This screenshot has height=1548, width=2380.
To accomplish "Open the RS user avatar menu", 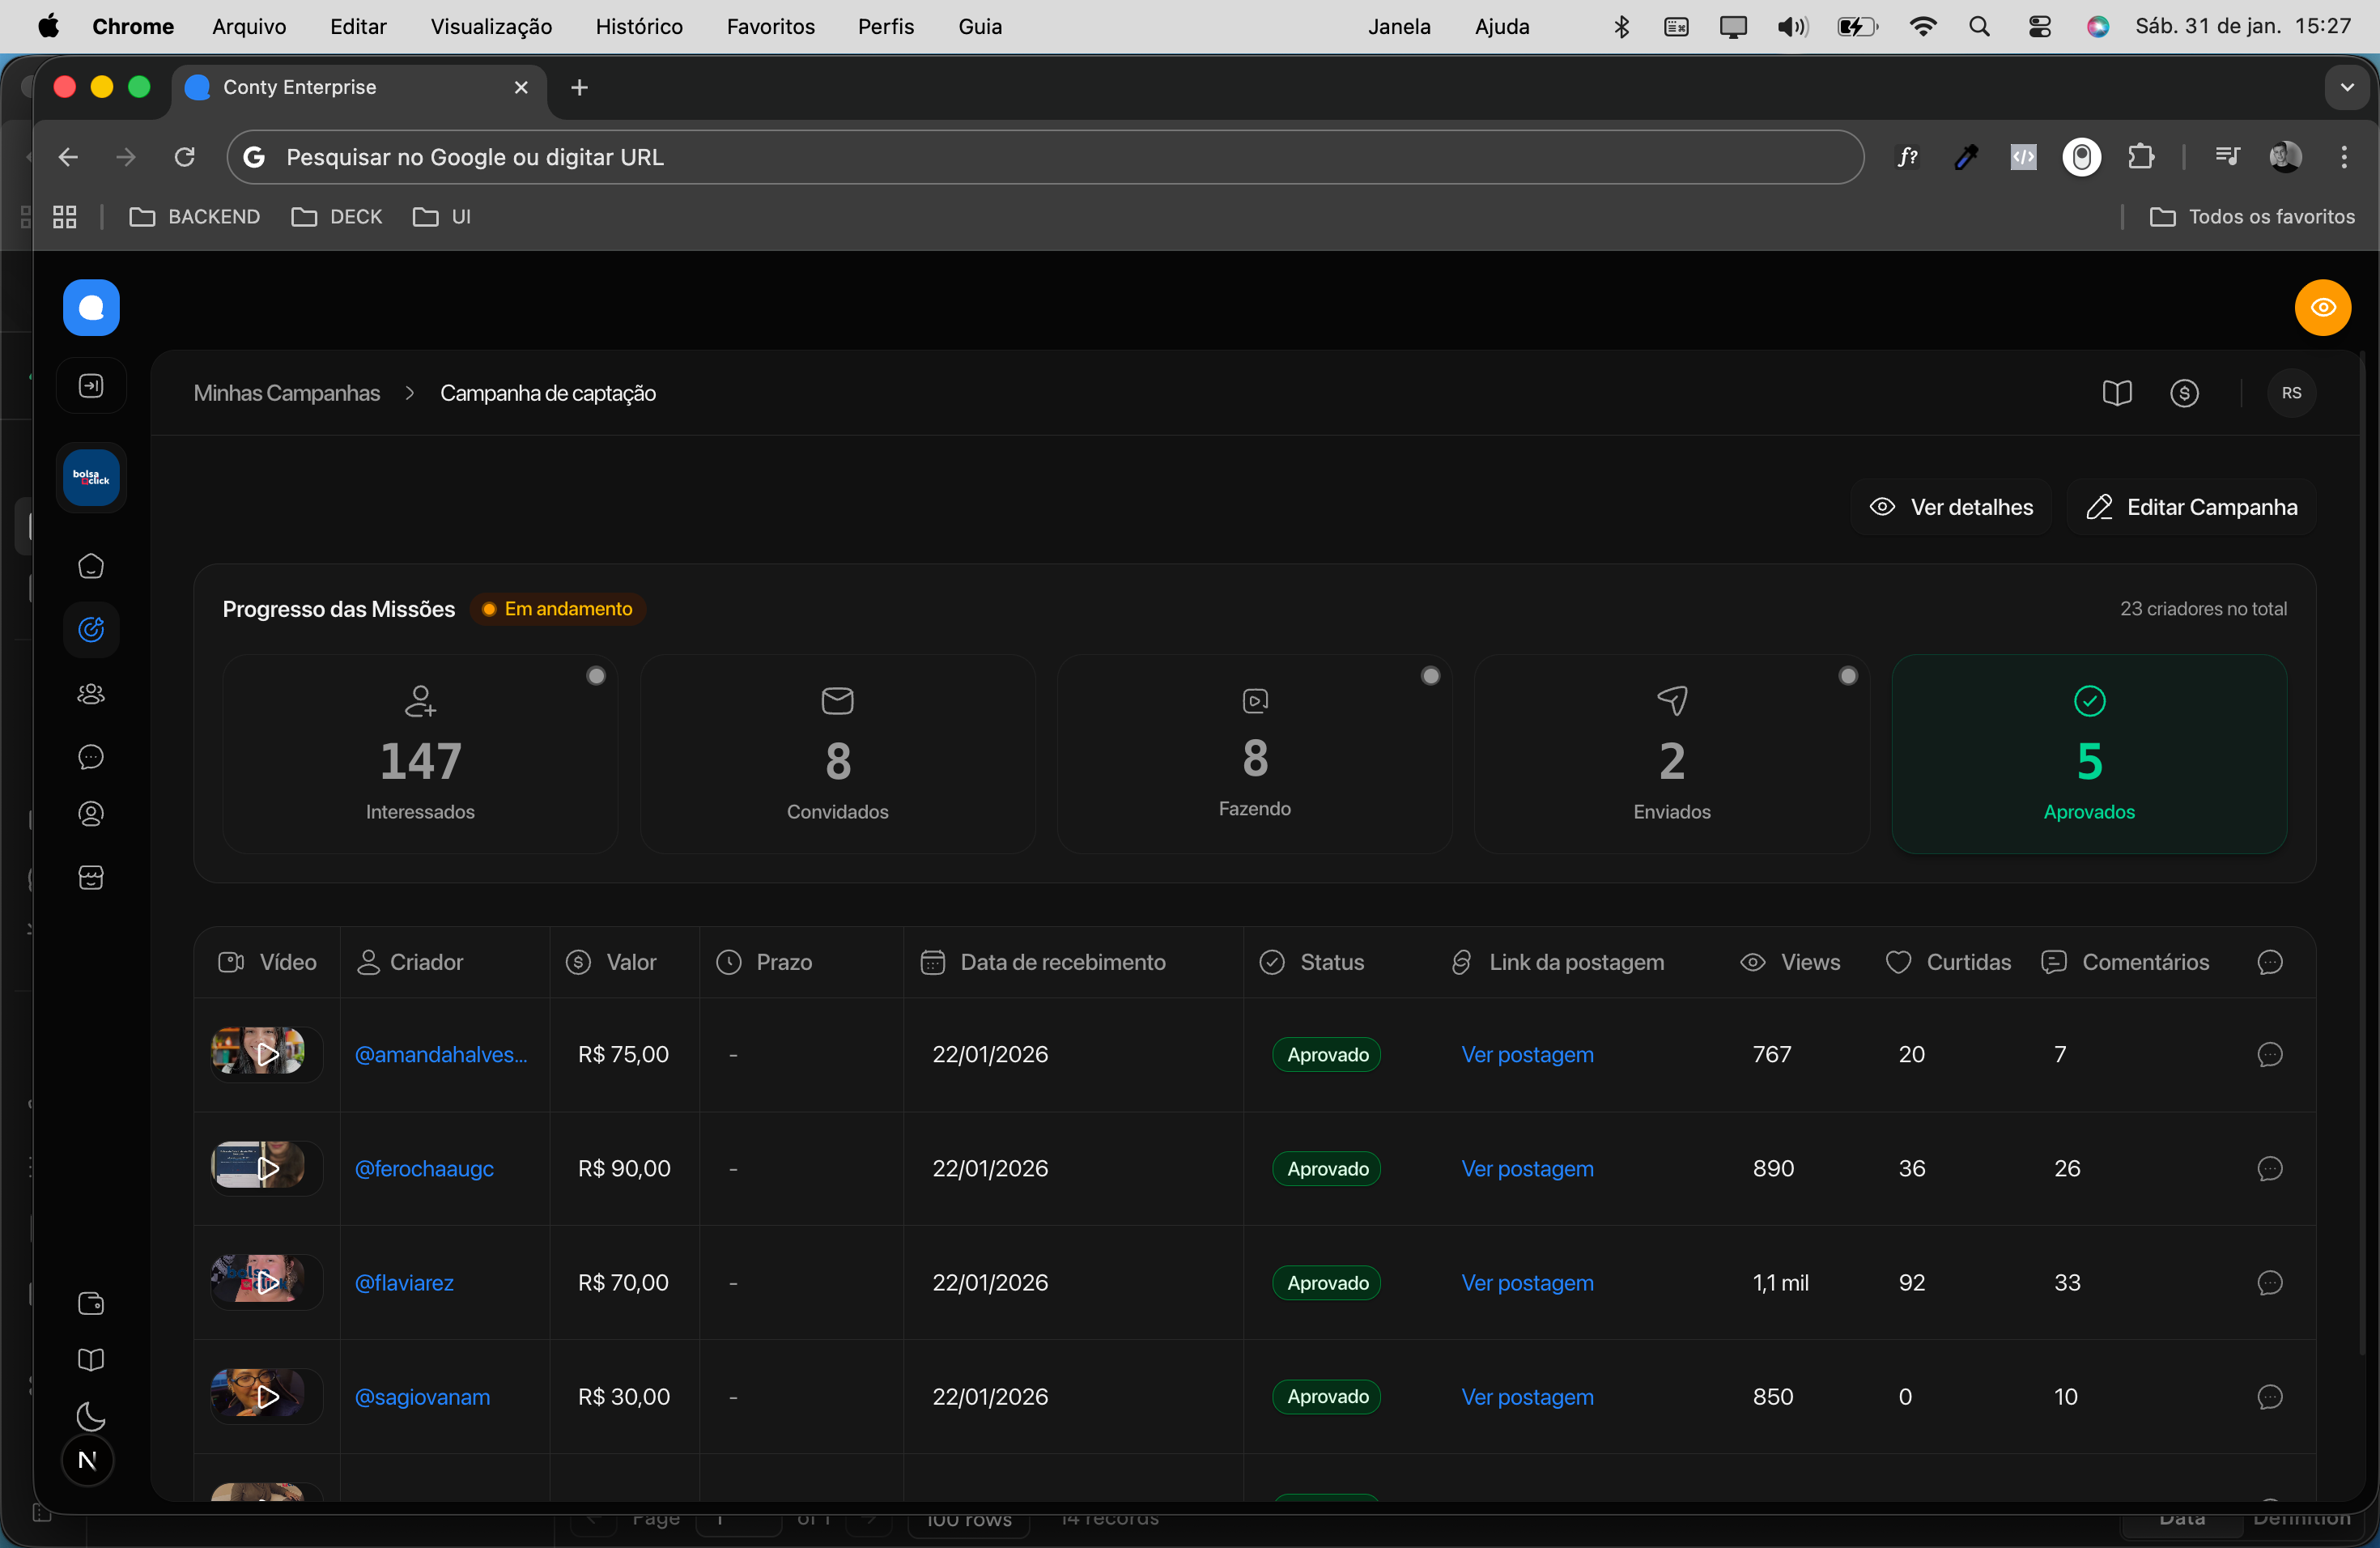I will coord(2291,393).
